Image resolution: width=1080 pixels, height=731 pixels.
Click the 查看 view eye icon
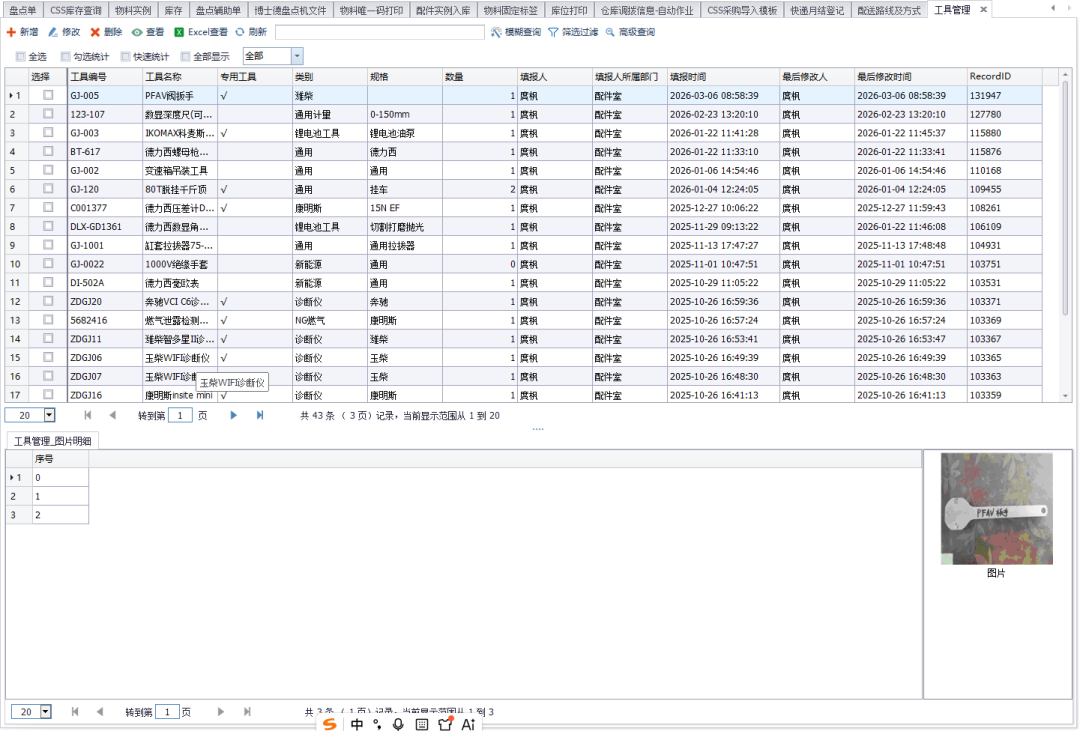click(x=137, y=32)
